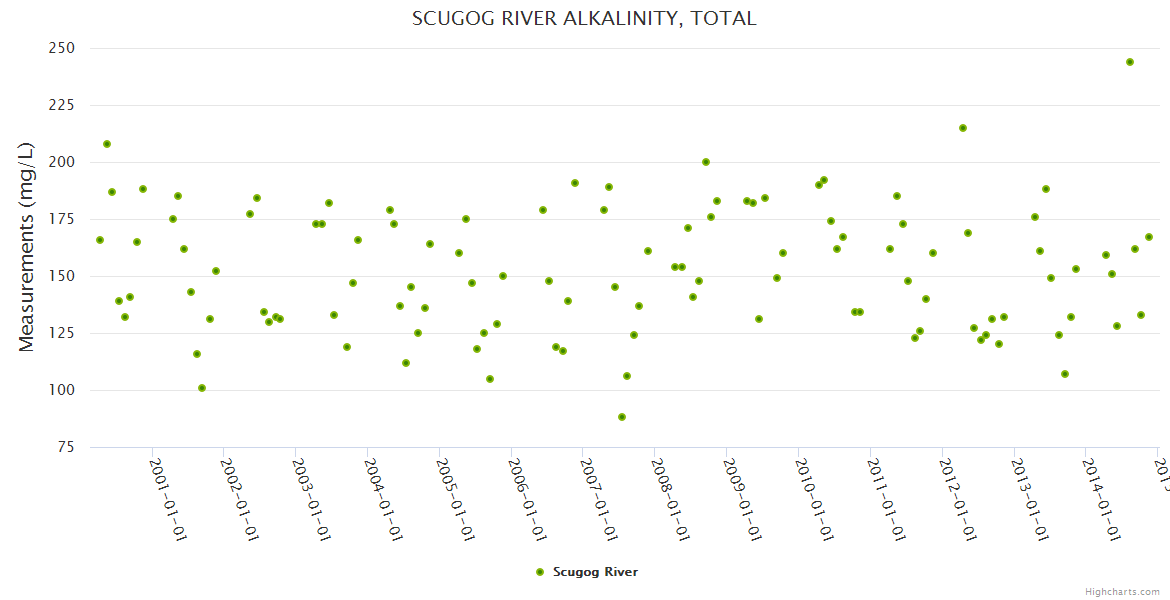The image size is (1170, 600).
Task: Click the chart title Scugog River Alkalinity, Total
Action: point(584,19)
